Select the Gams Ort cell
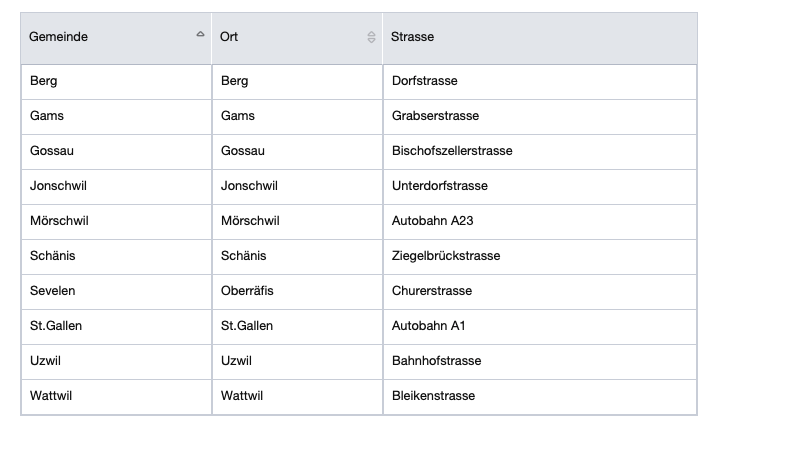The image size is (811, 449). (238, 116)
